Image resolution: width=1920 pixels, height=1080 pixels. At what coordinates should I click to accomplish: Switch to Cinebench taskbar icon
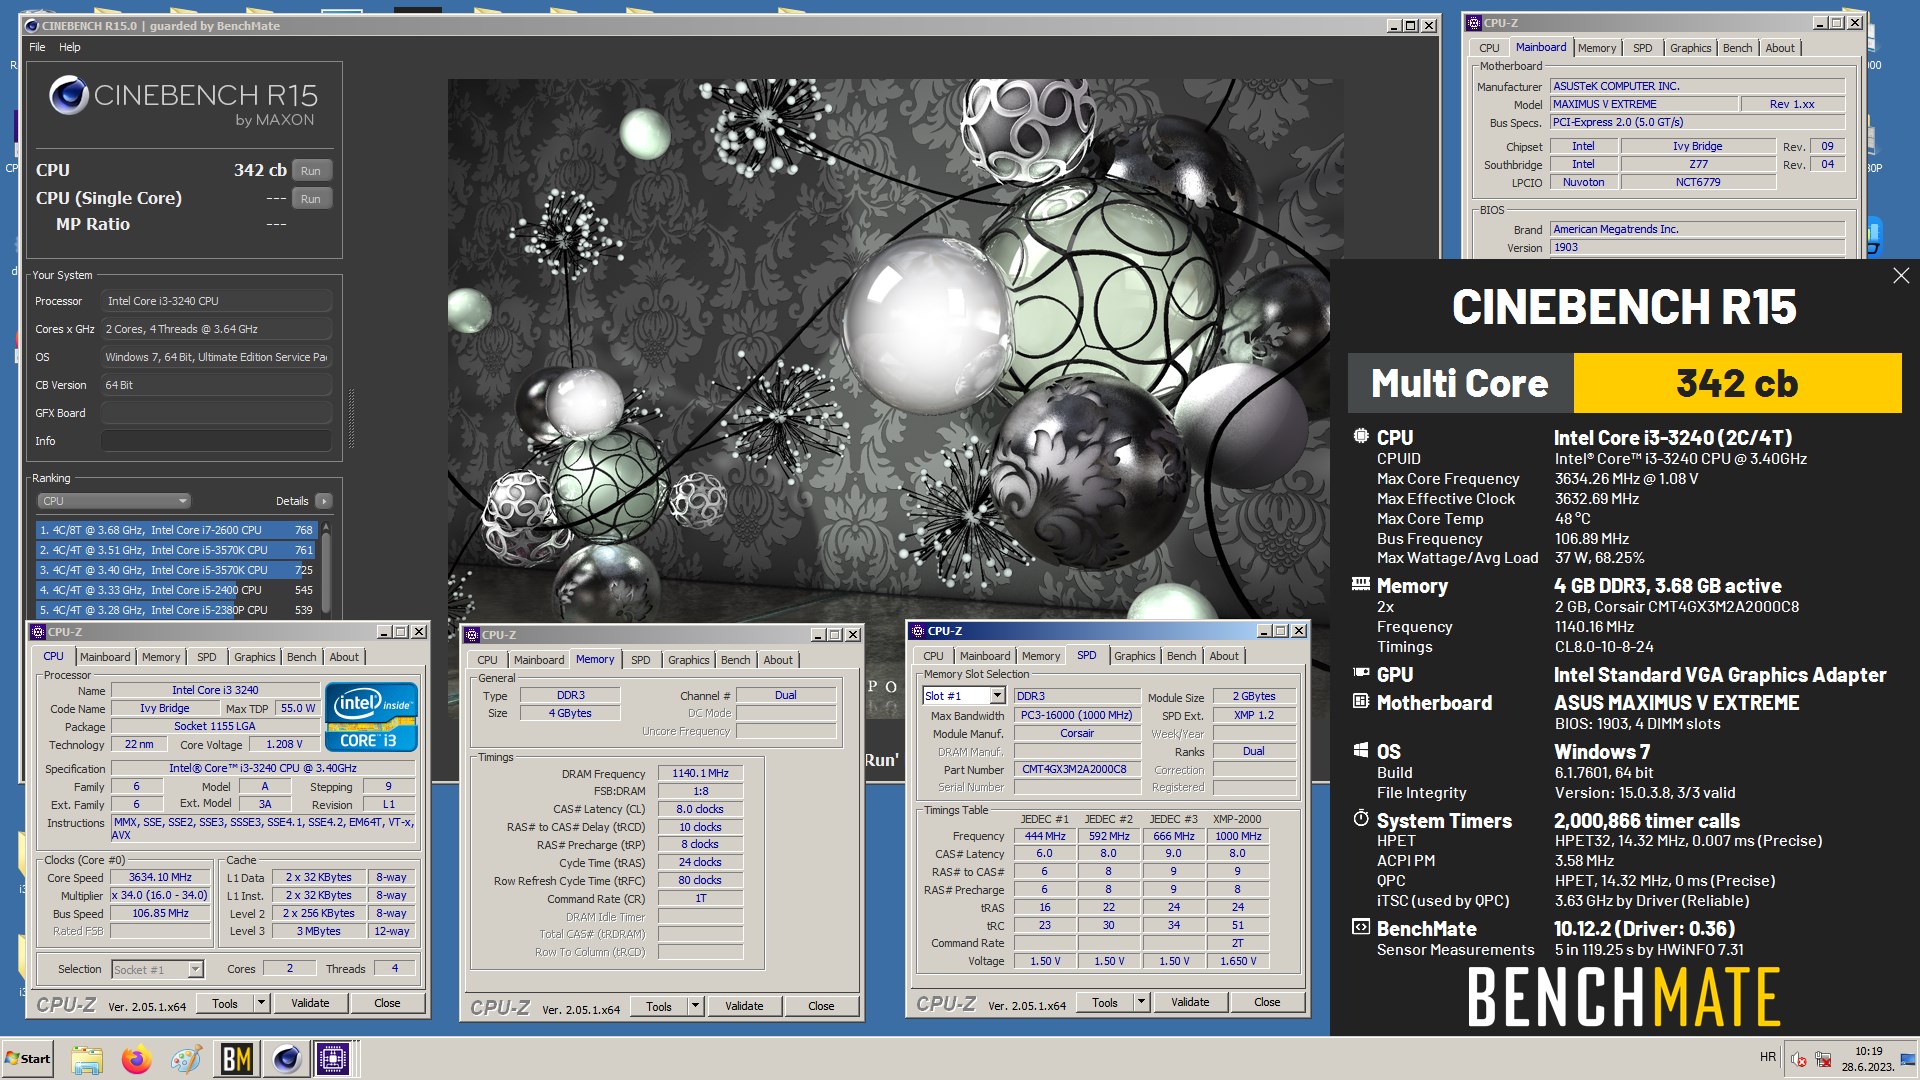[x=286, y=1059]
